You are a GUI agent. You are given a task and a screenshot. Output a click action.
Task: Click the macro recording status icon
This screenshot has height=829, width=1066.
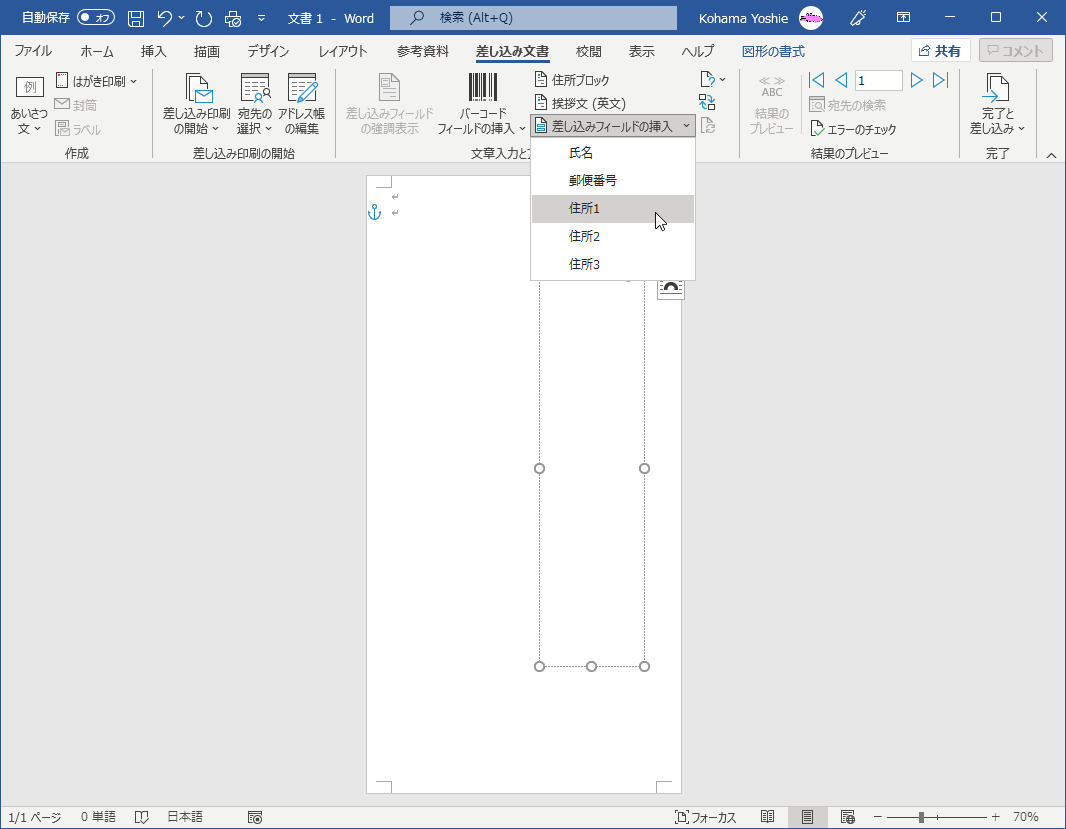coord(255,817)
